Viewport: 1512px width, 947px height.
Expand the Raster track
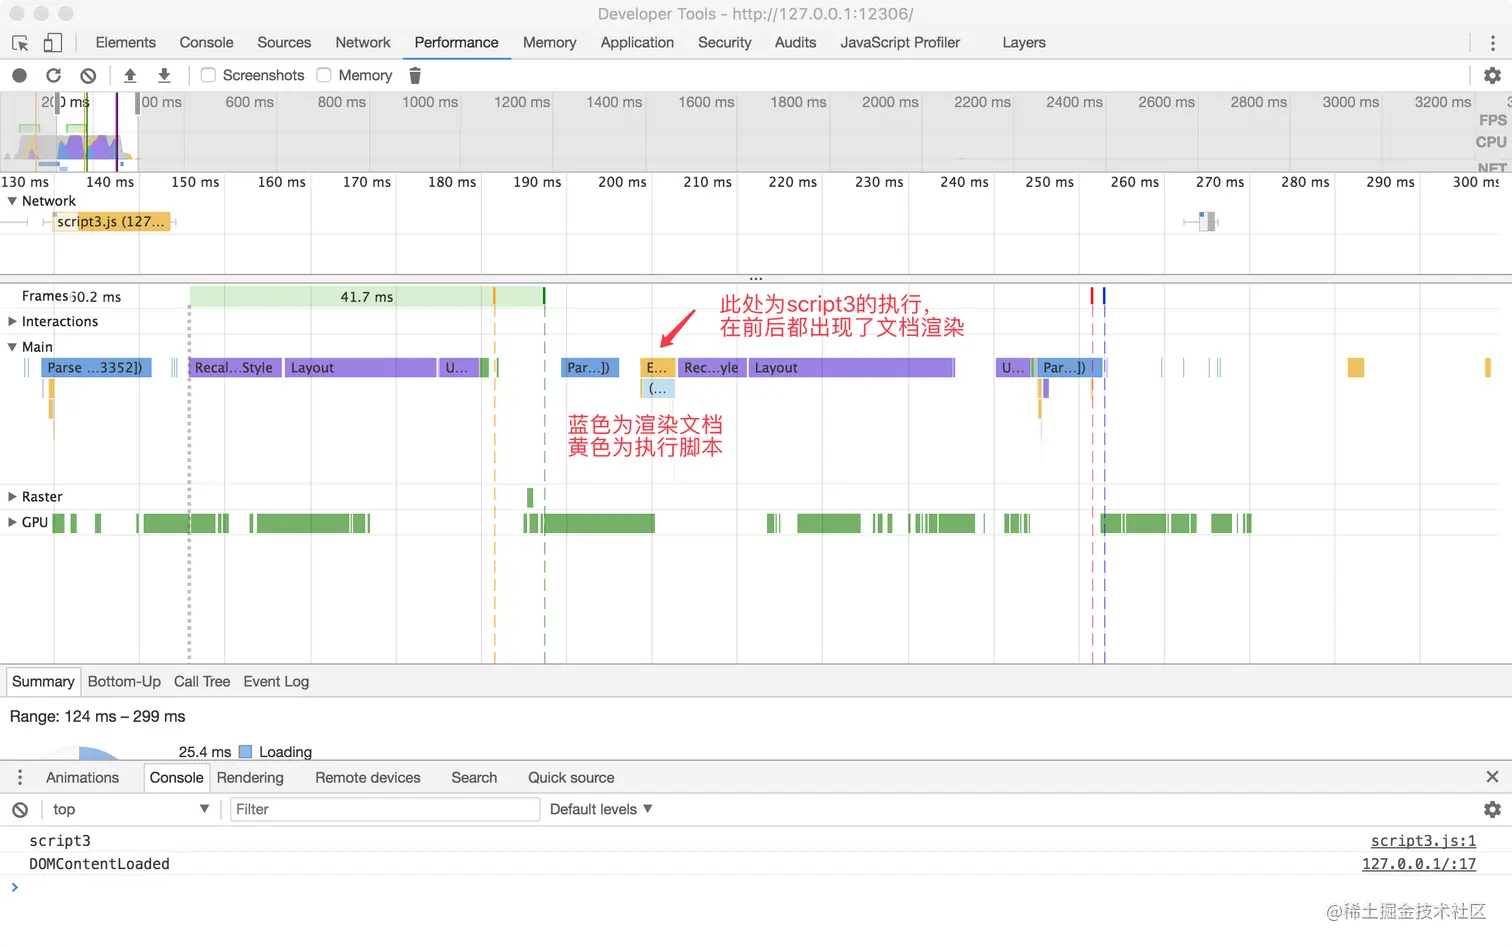tap(12, 497)
